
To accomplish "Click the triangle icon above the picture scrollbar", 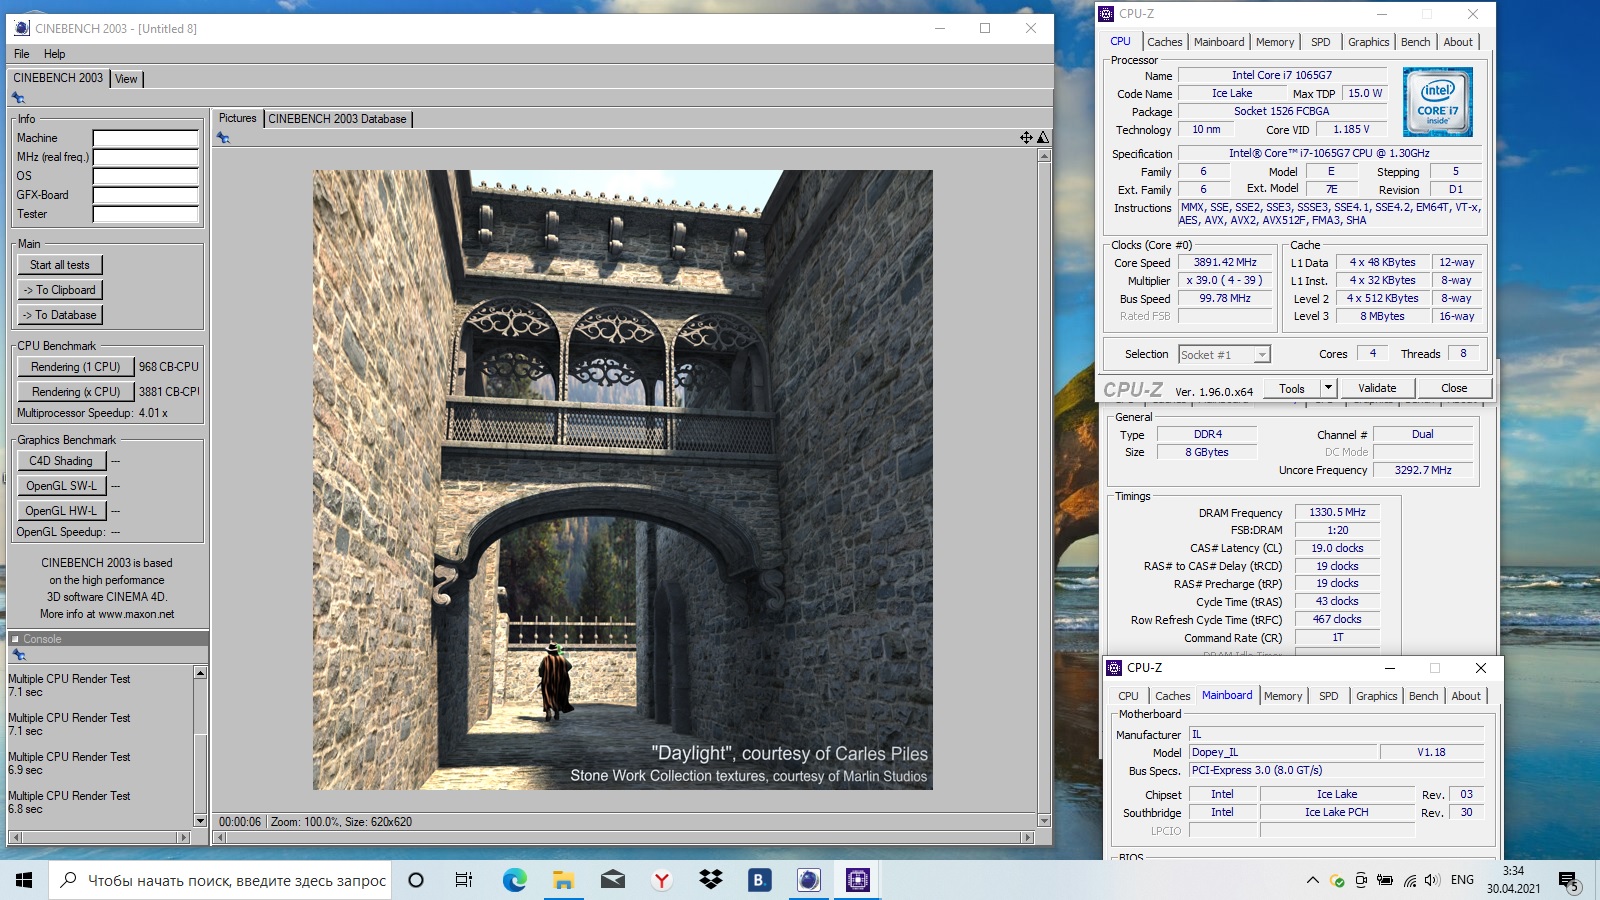I will (1043, 138).
